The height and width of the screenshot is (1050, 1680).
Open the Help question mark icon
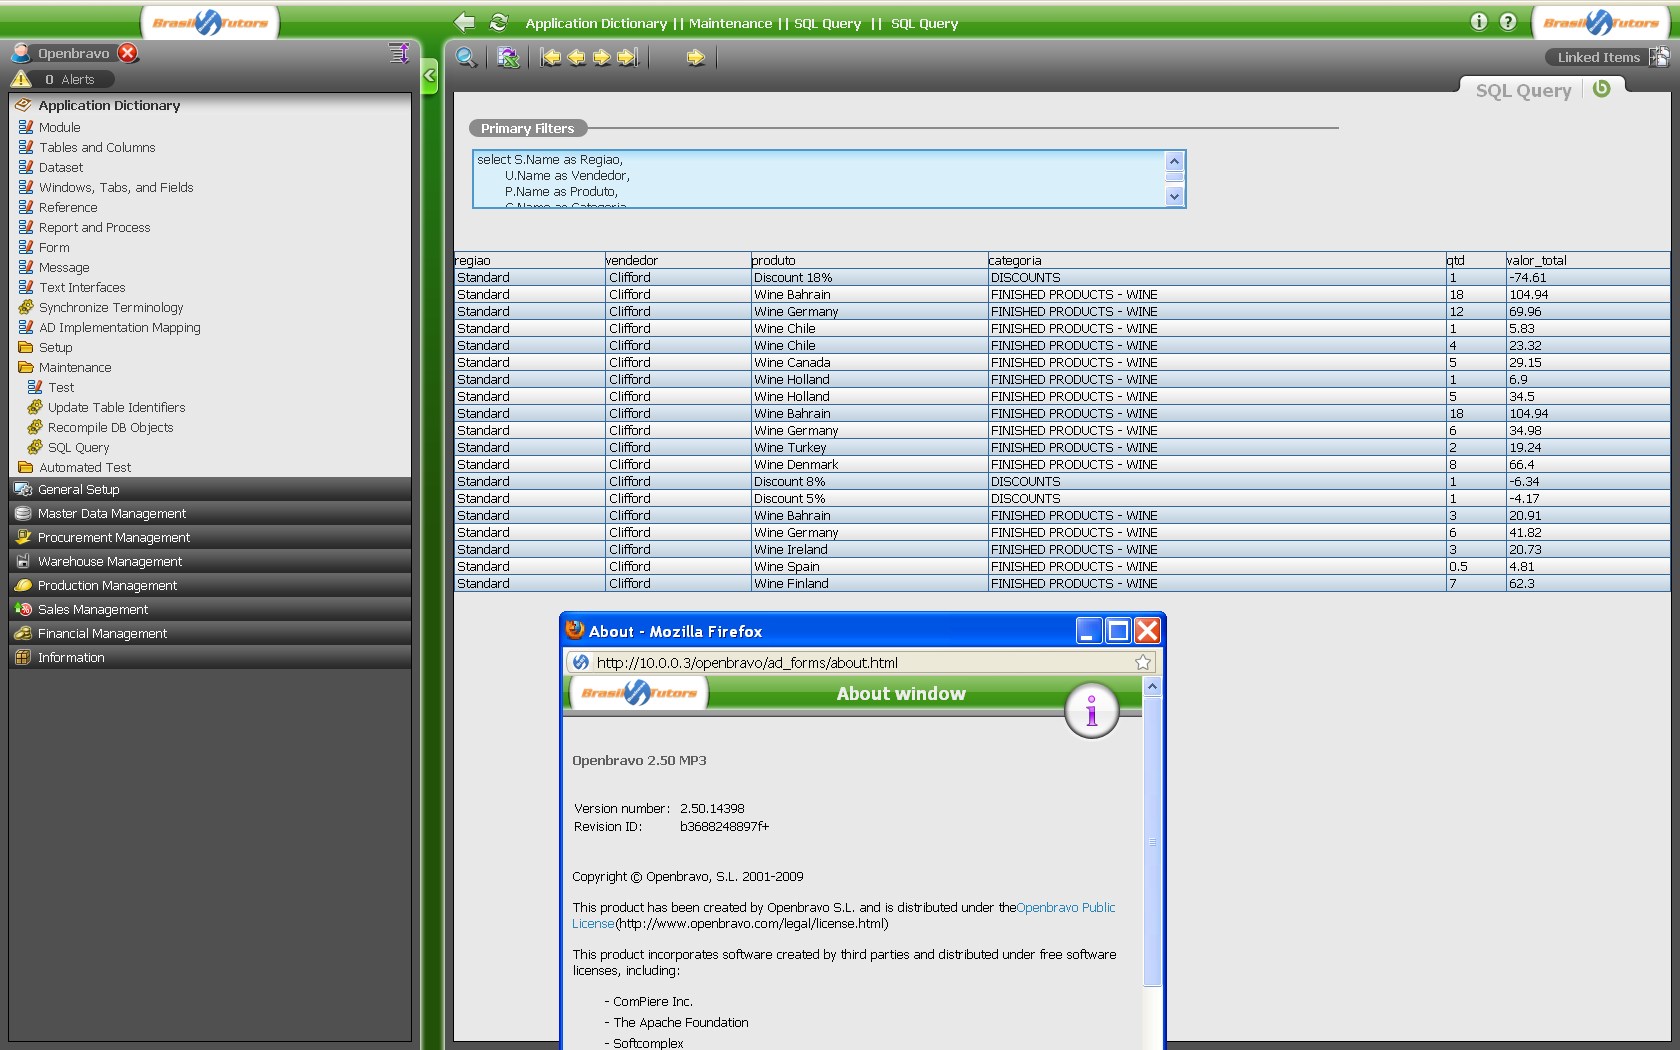[x=1508, y=22]
